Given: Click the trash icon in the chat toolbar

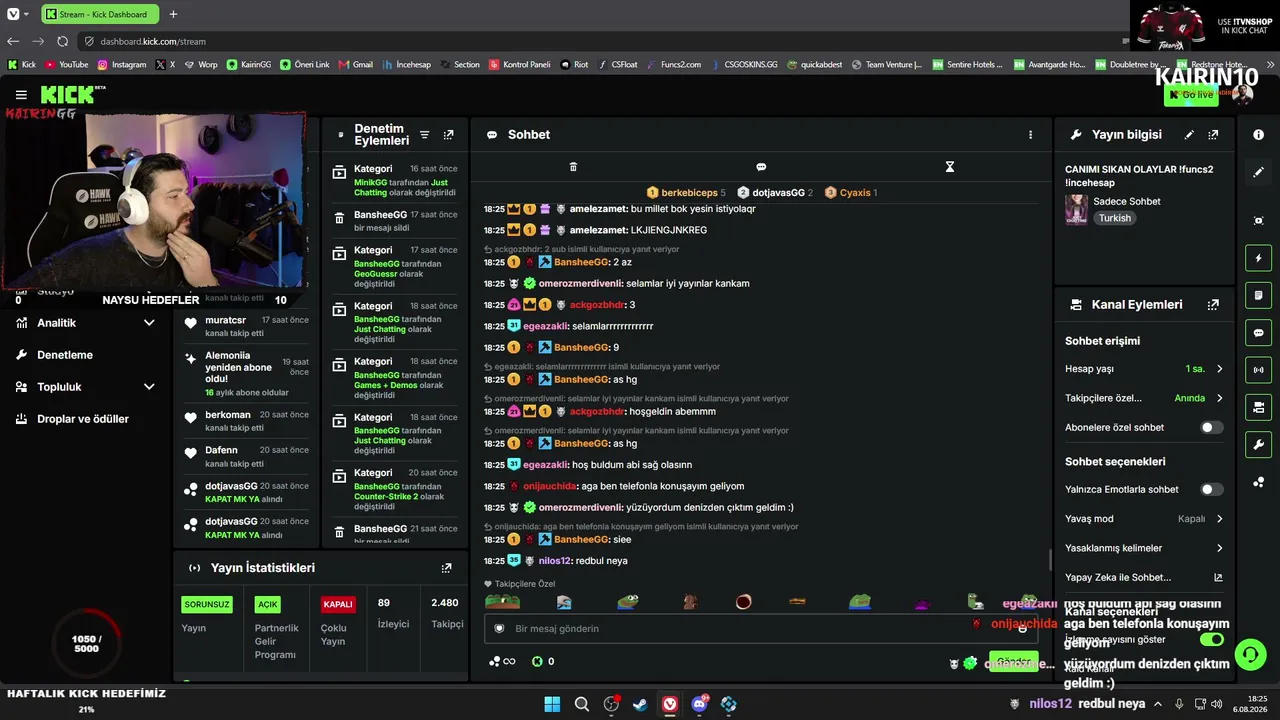Looking at the screenshot, I should point(573,167).
